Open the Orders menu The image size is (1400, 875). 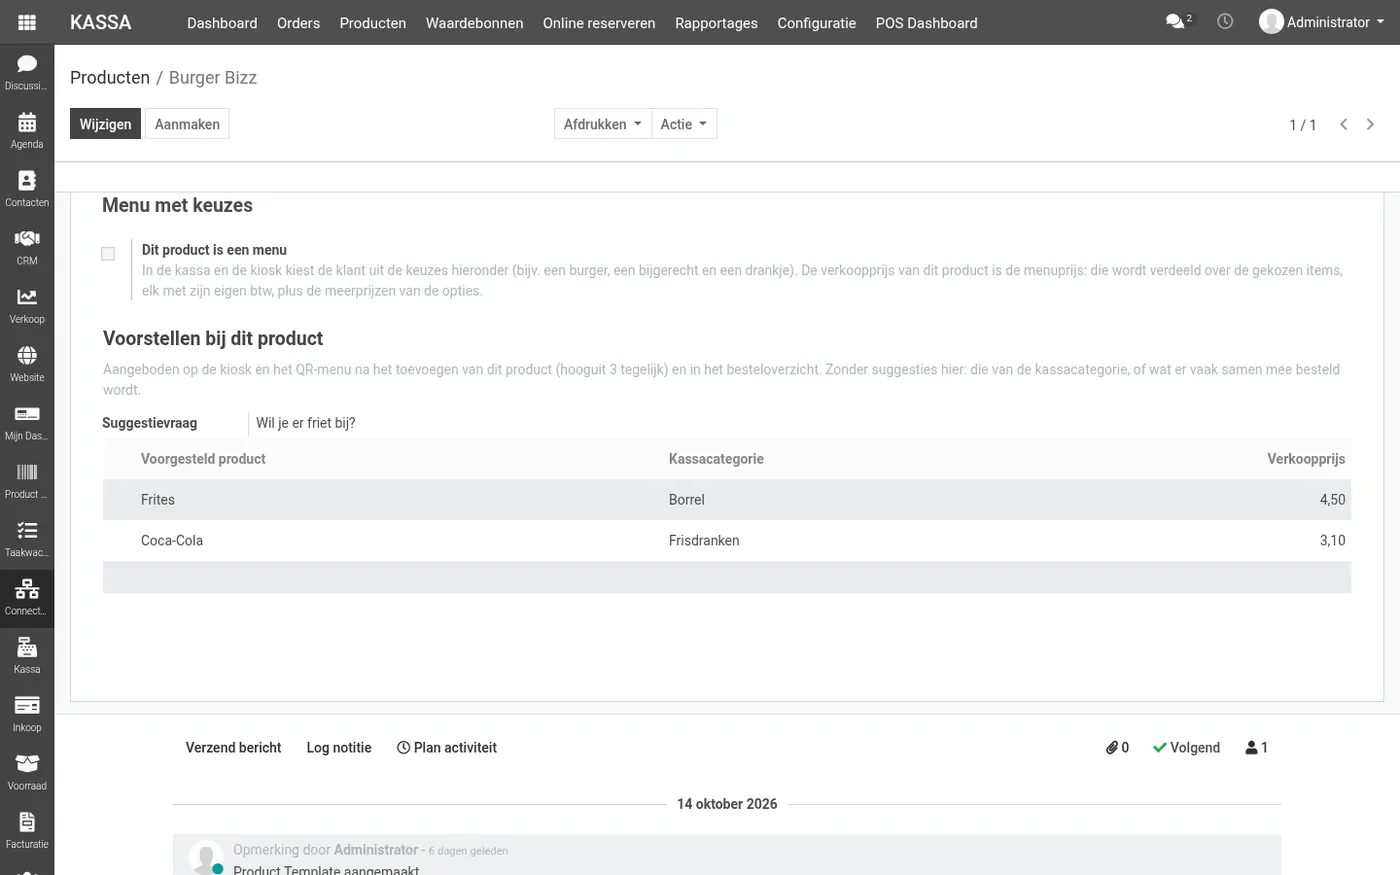tap(298, 22)
